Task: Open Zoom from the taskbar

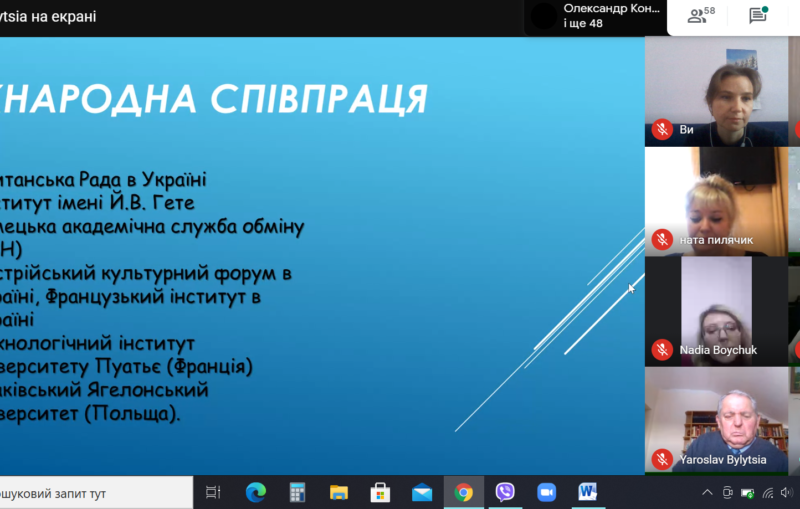Action: click(x=546, y=493)
